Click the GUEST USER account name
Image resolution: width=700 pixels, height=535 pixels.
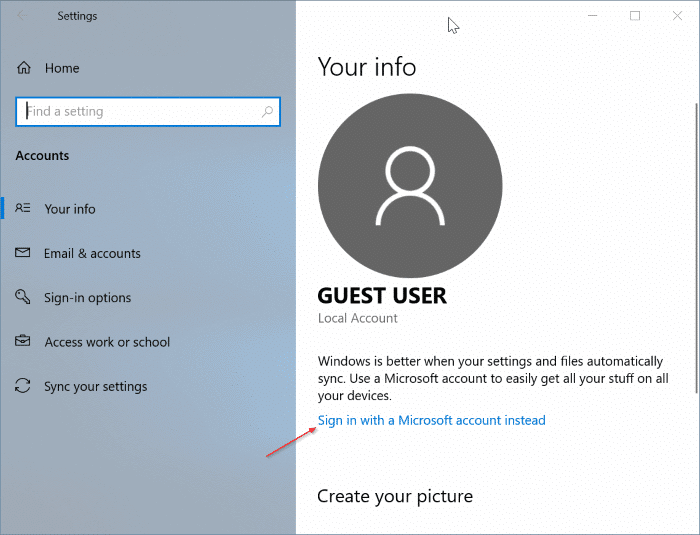[382, 296]
